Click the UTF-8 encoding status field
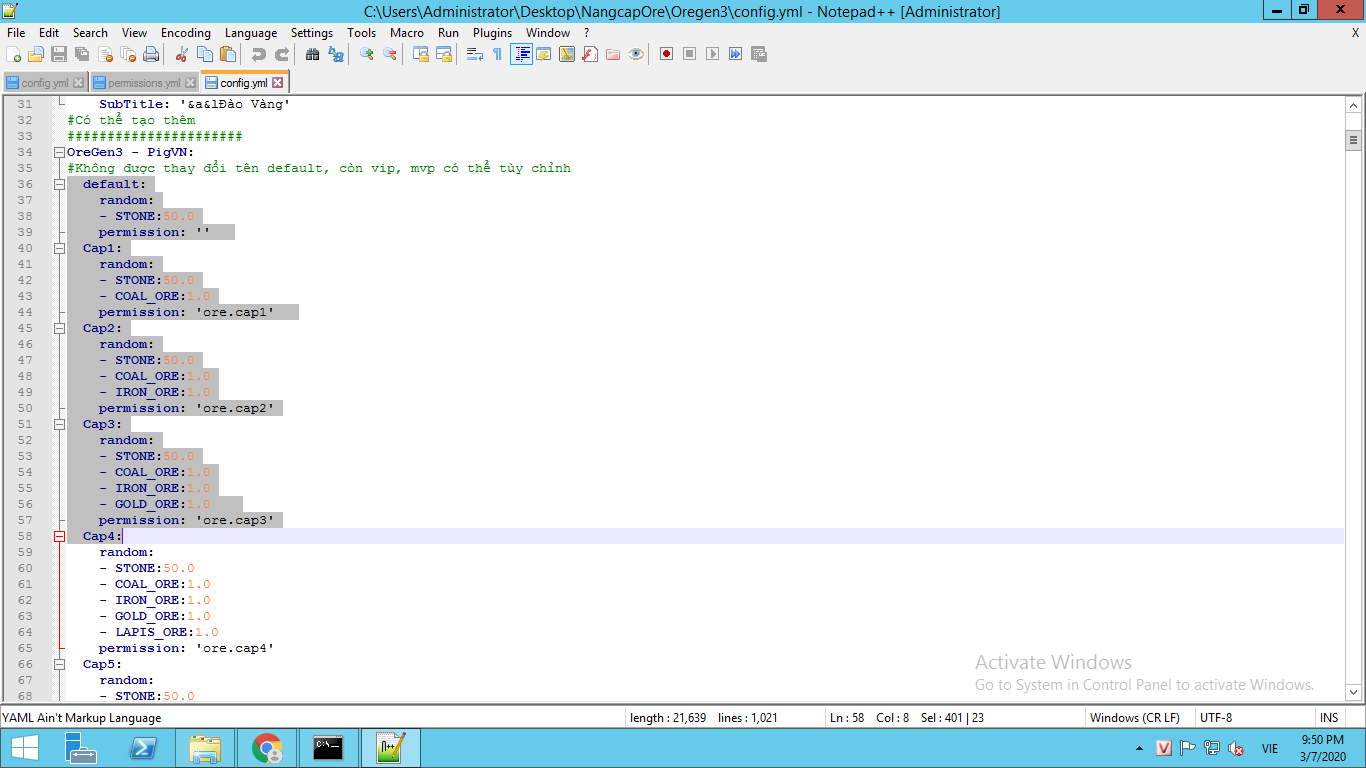Screen dimensions: 1366x768 tap(1215, 717)
